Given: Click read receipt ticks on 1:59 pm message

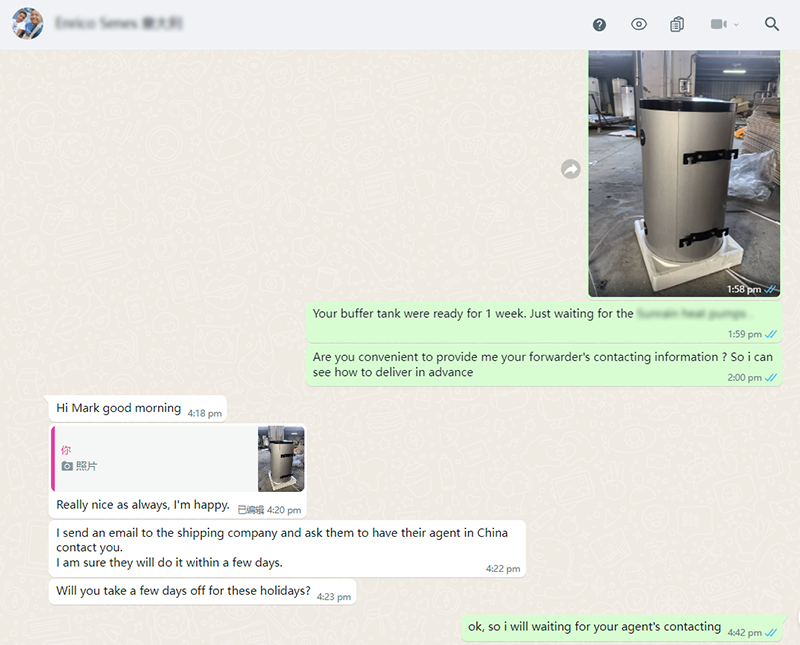Looking at the screenshot, I should coord(771,334).
